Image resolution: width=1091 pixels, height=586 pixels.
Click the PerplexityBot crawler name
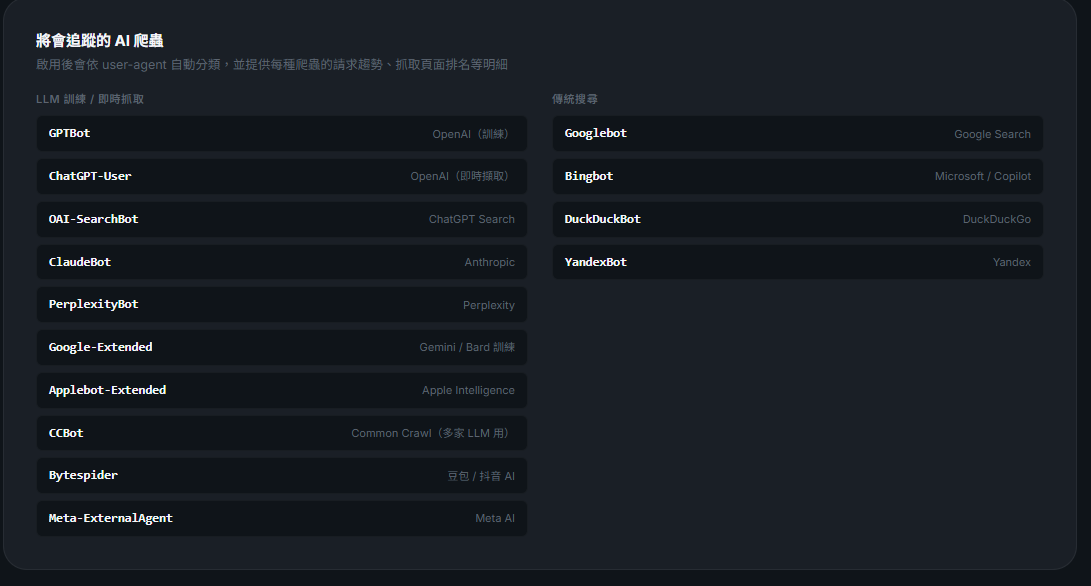pos(93,304)
